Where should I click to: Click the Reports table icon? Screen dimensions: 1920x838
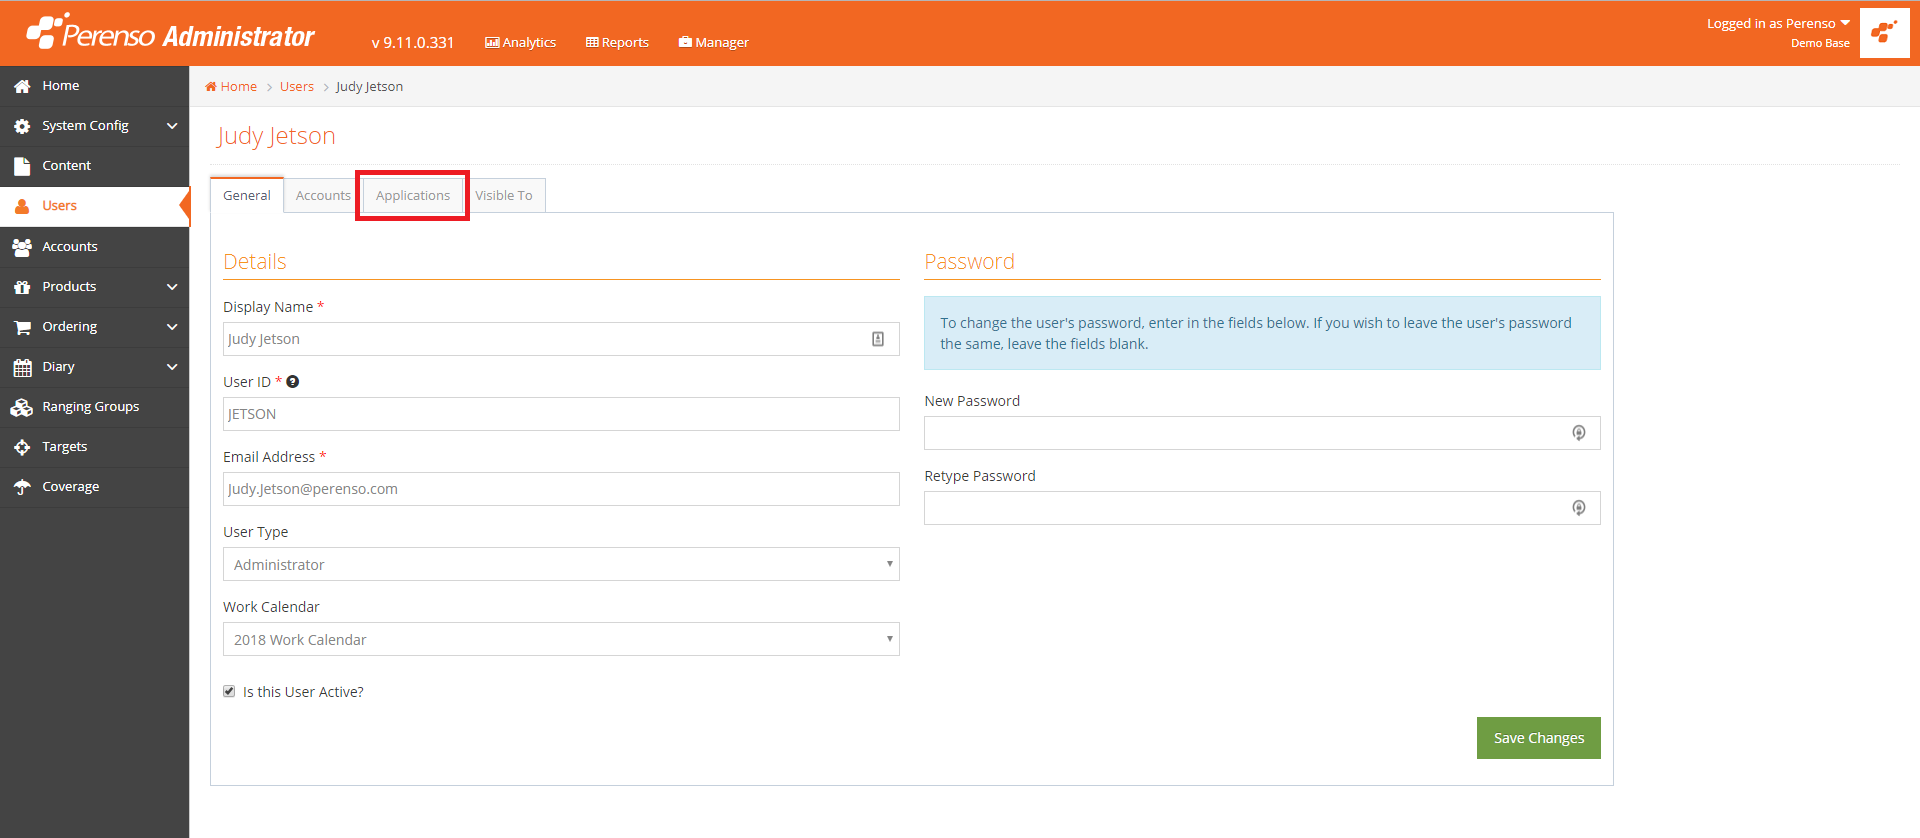(592, 43)
